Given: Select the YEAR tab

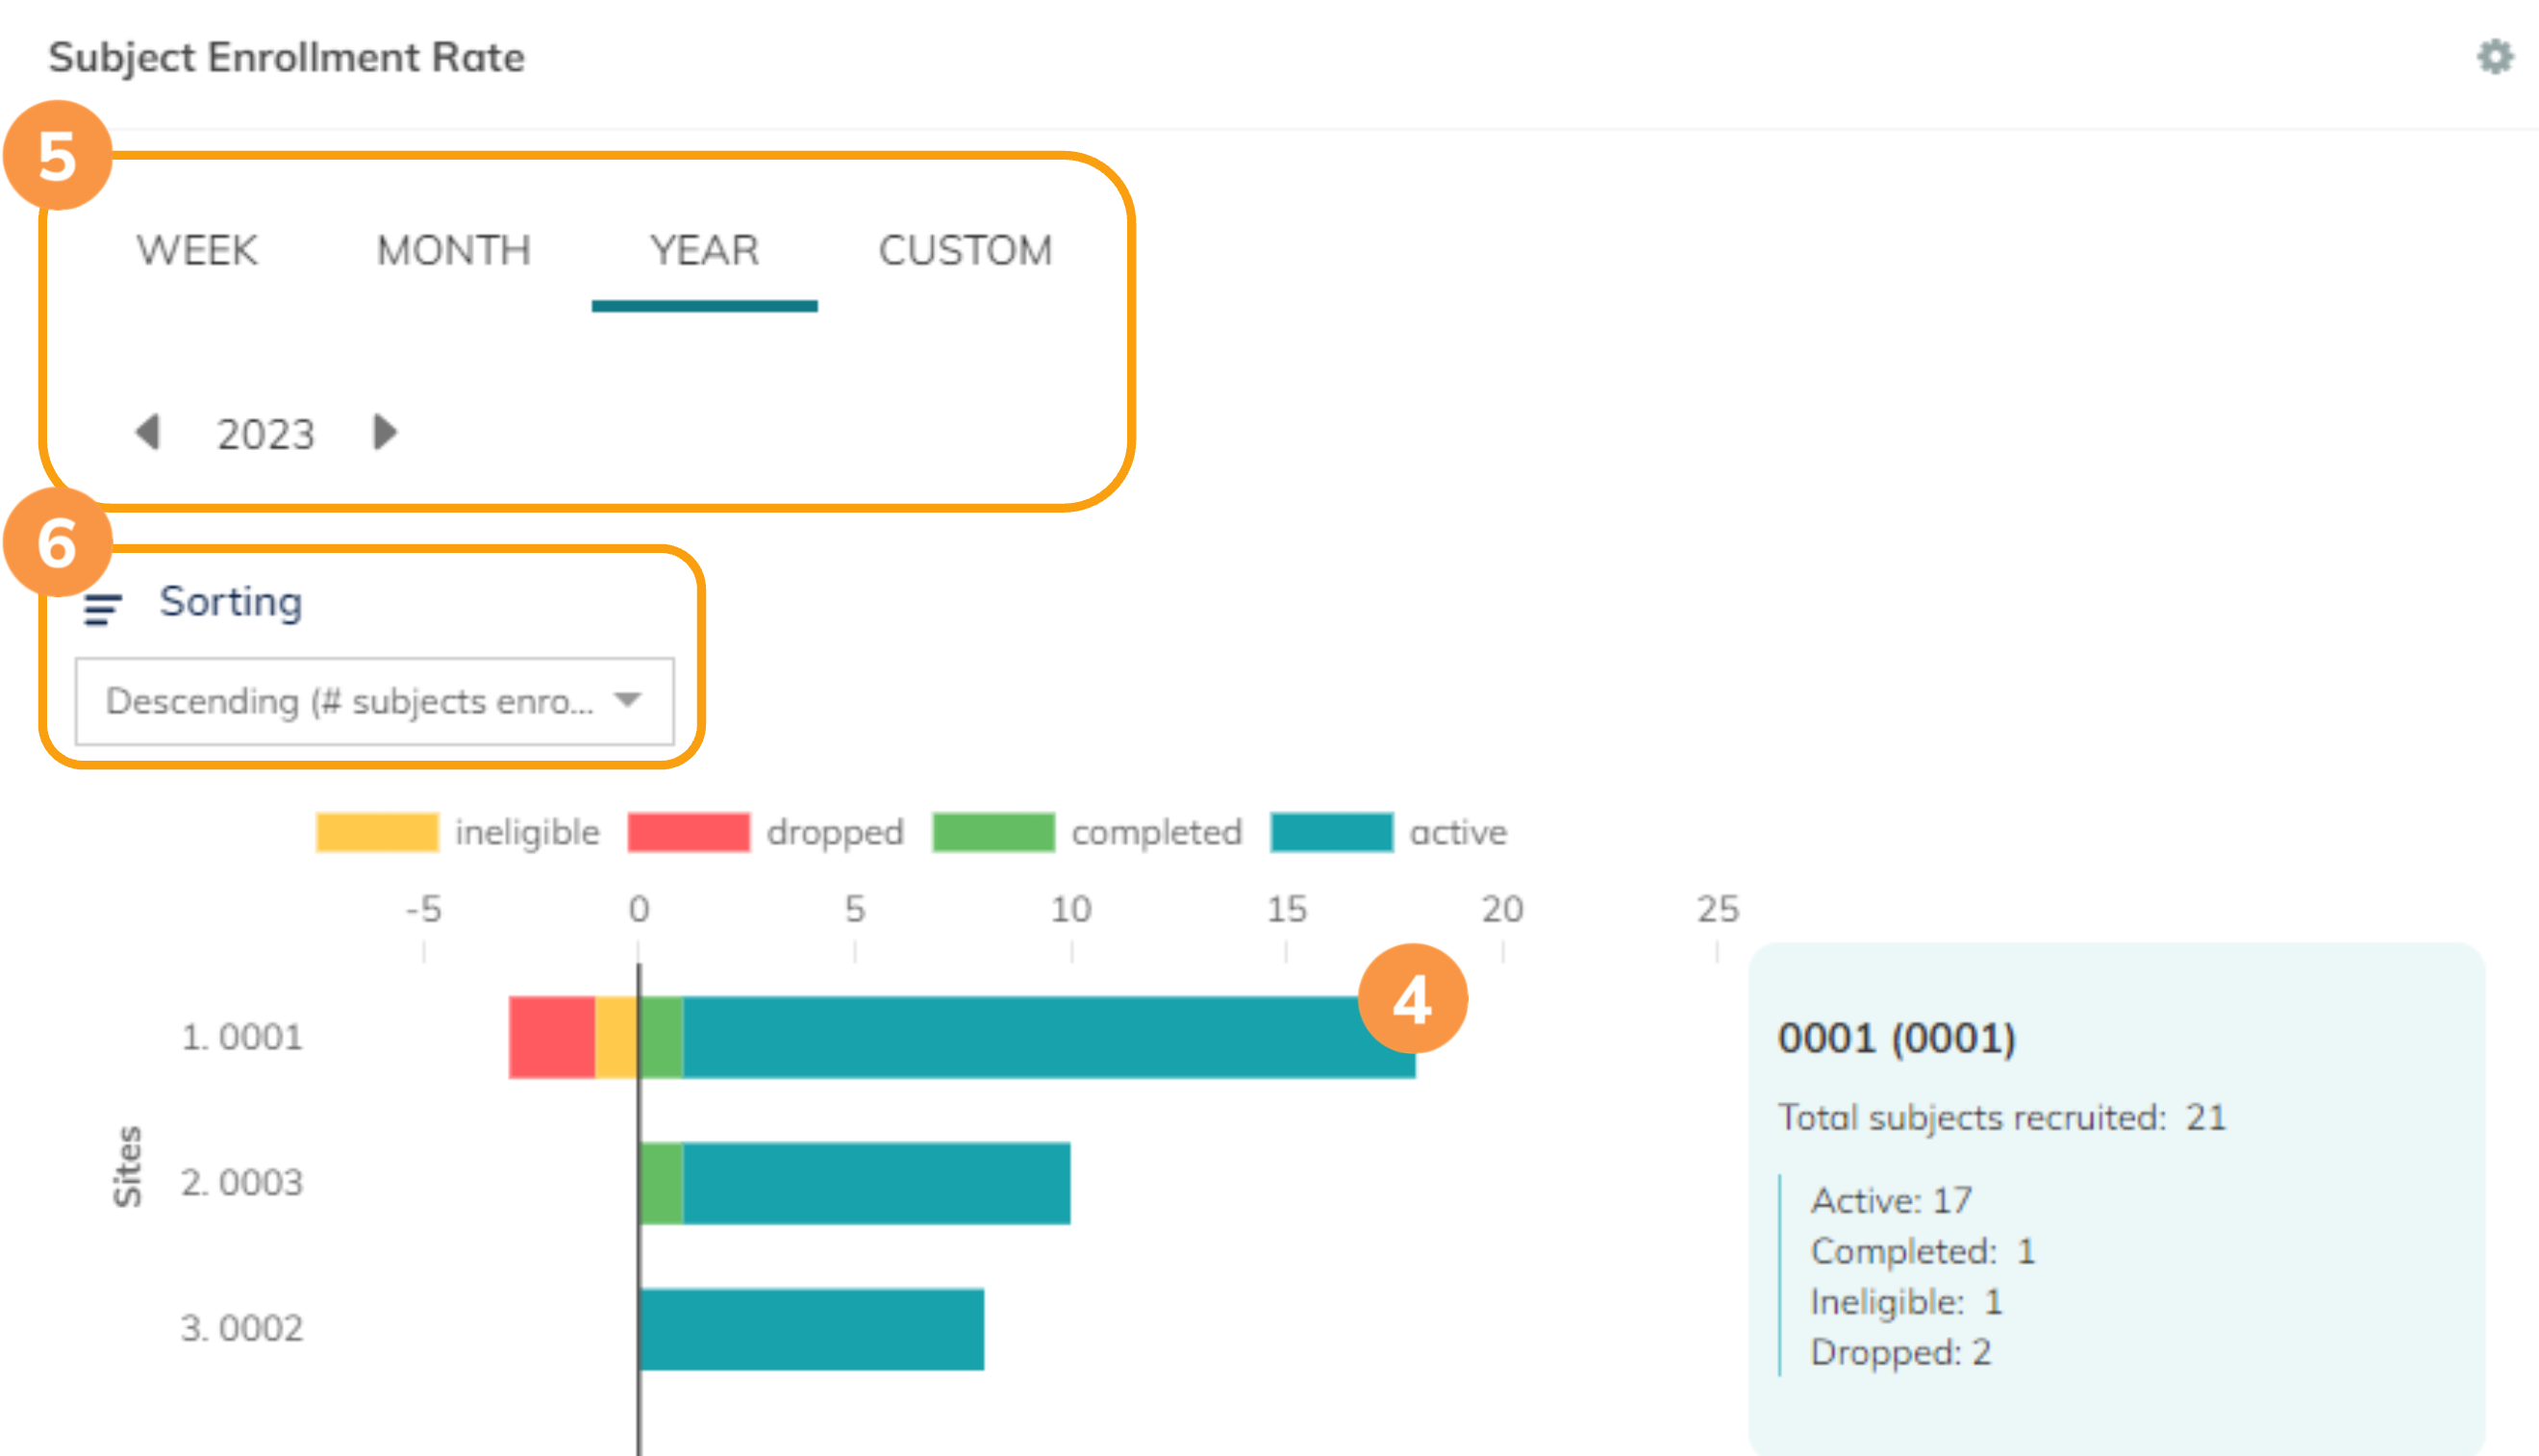Looking at the screenshot, I should coord(704,250).
